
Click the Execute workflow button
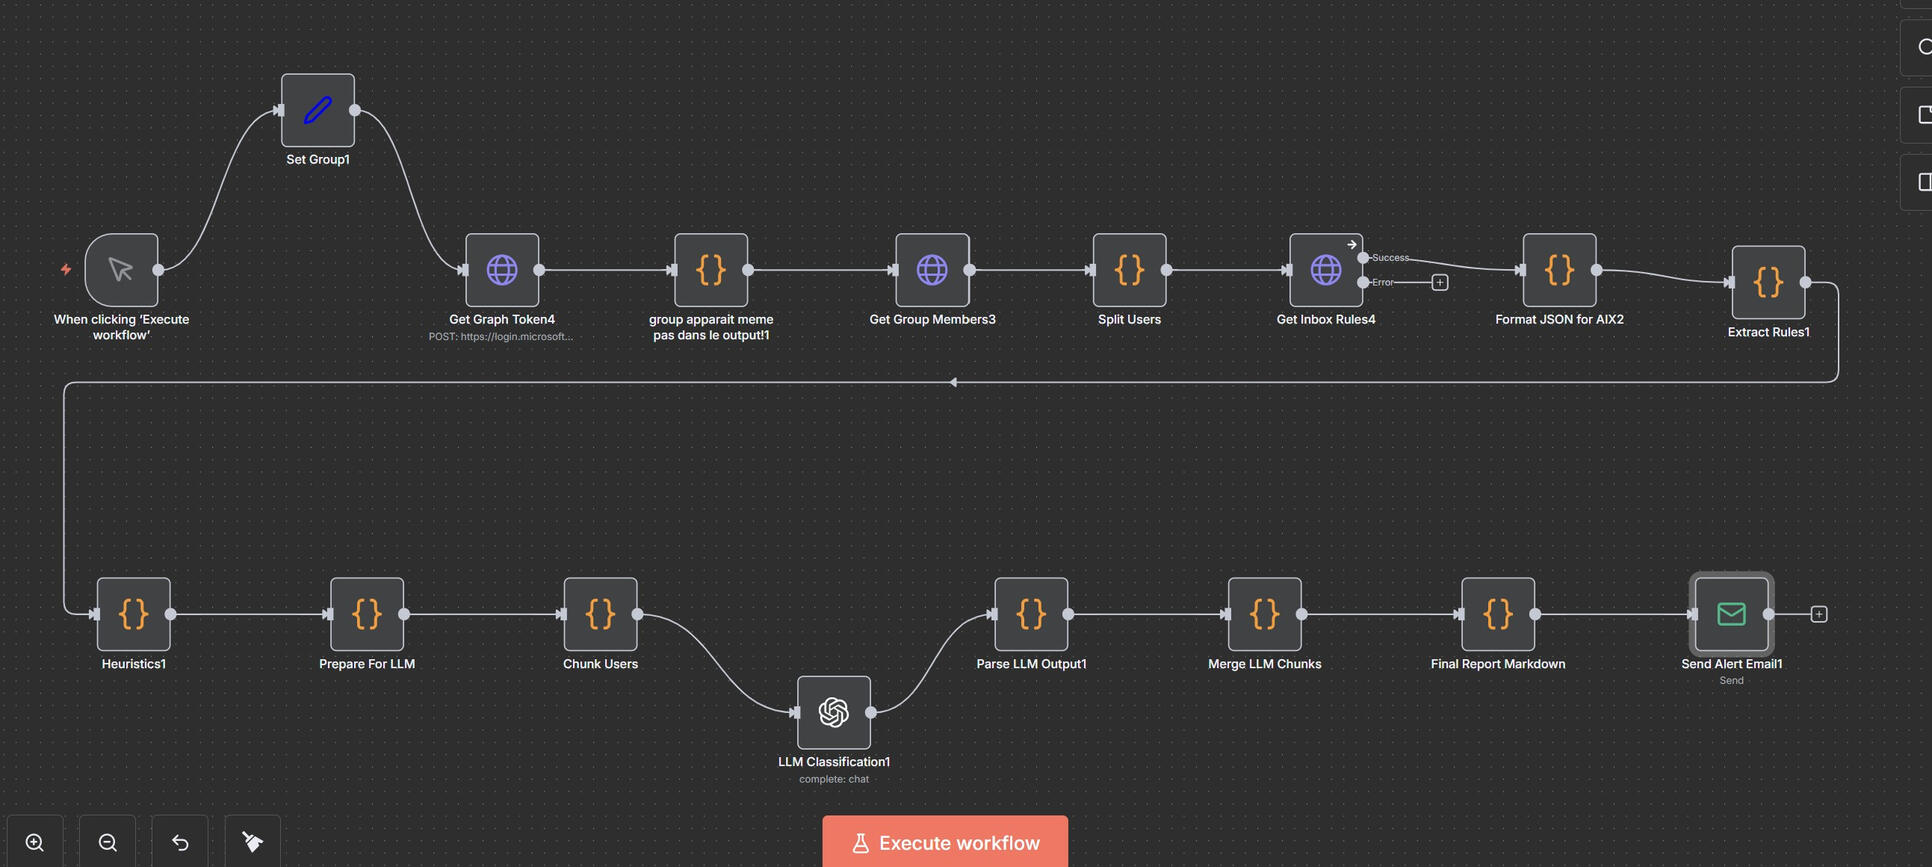coord(945,843)
